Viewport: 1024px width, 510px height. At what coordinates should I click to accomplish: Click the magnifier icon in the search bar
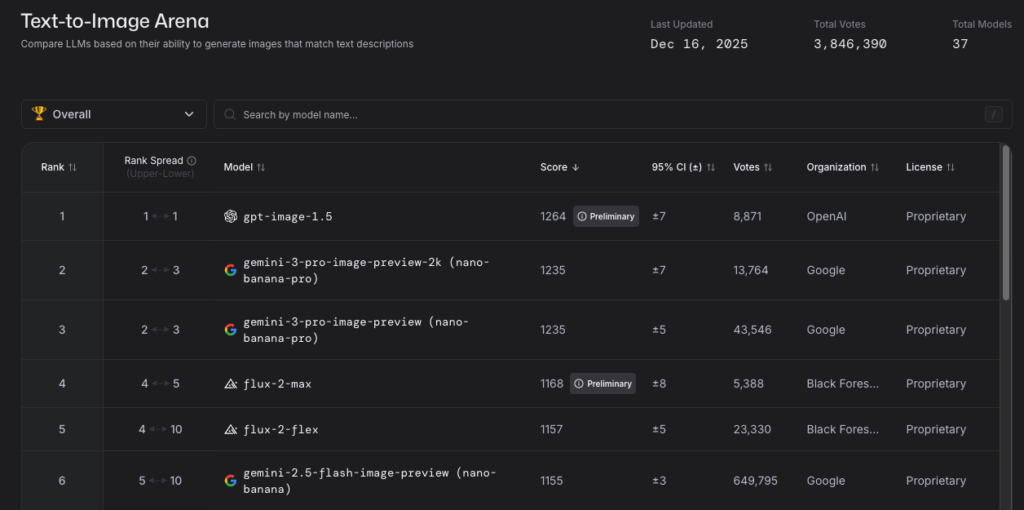click(230, 115)
